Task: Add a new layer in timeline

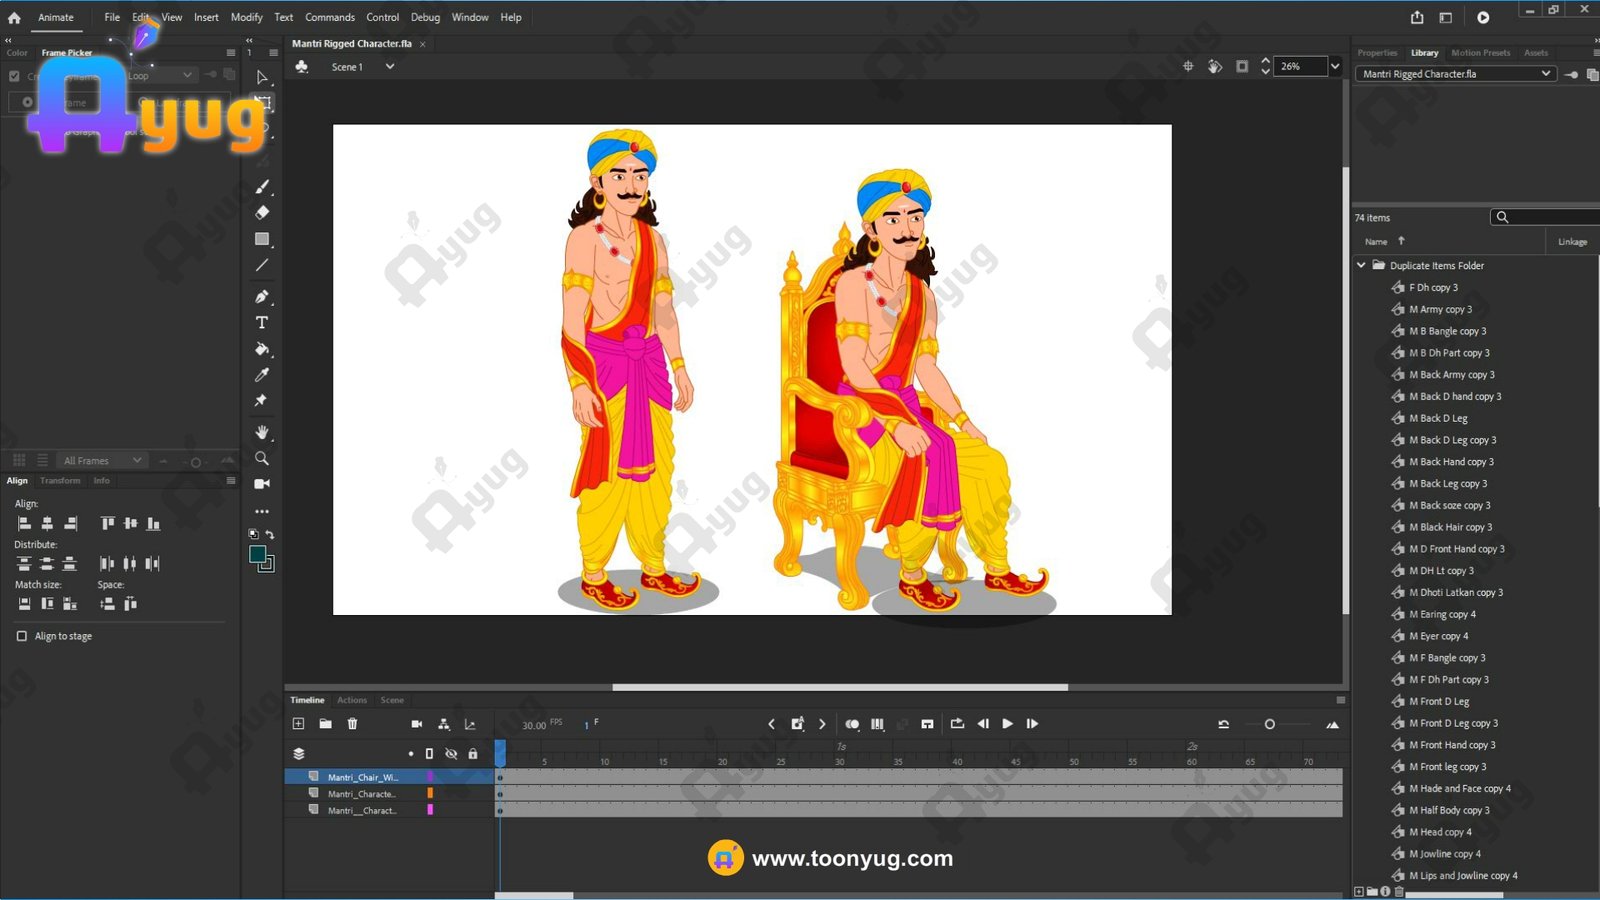Action: tap(298, 724)
